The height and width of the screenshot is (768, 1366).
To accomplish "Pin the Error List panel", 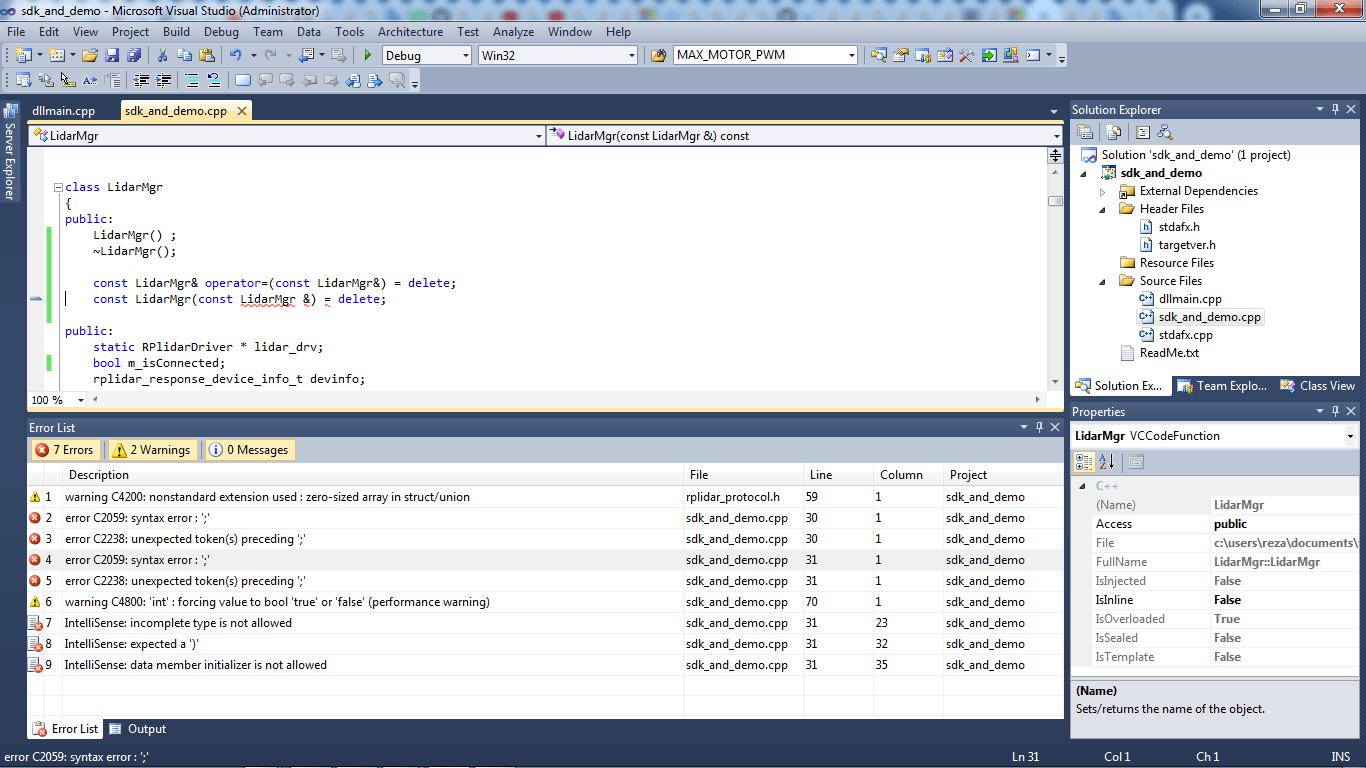I will click(x=1038, y=427).
